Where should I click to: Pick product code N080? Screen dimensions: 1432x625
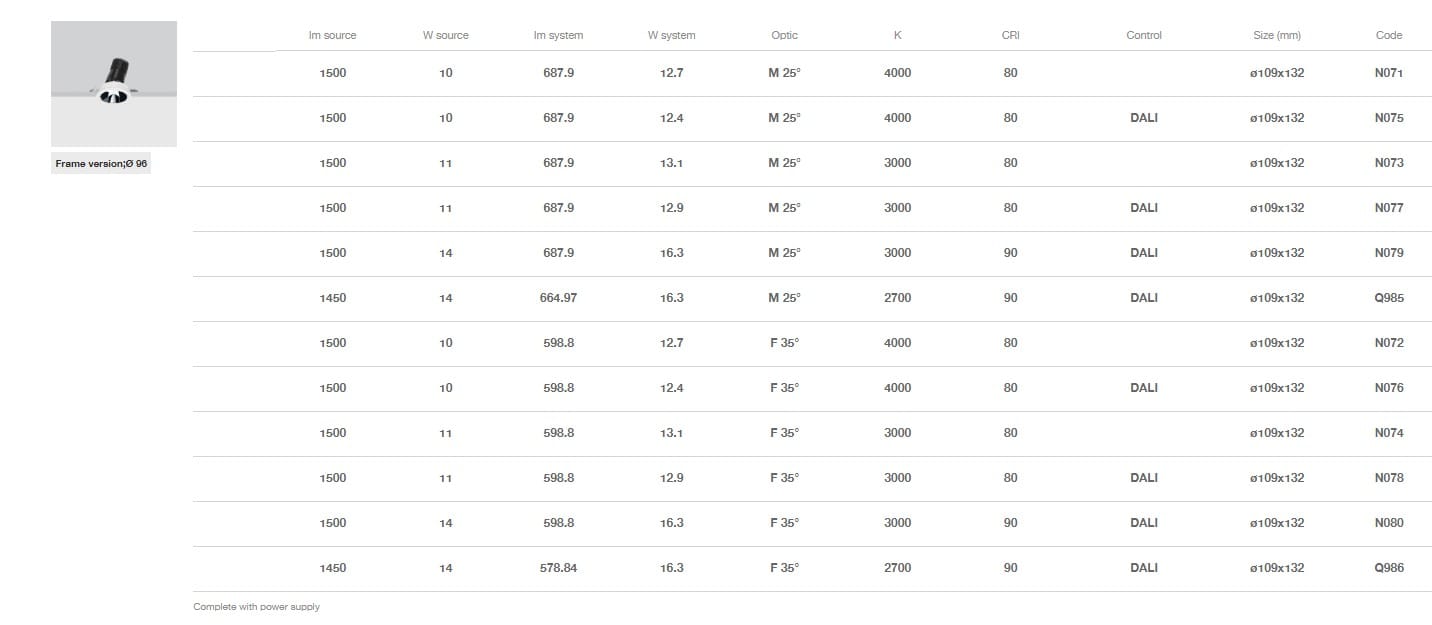[x=1389, y=523]
